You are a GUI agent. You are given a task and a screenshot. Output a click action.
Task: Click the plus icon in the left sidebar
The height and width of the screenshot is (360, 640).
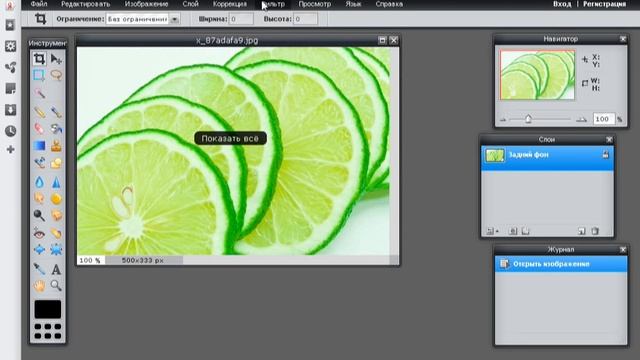point(11,150)
